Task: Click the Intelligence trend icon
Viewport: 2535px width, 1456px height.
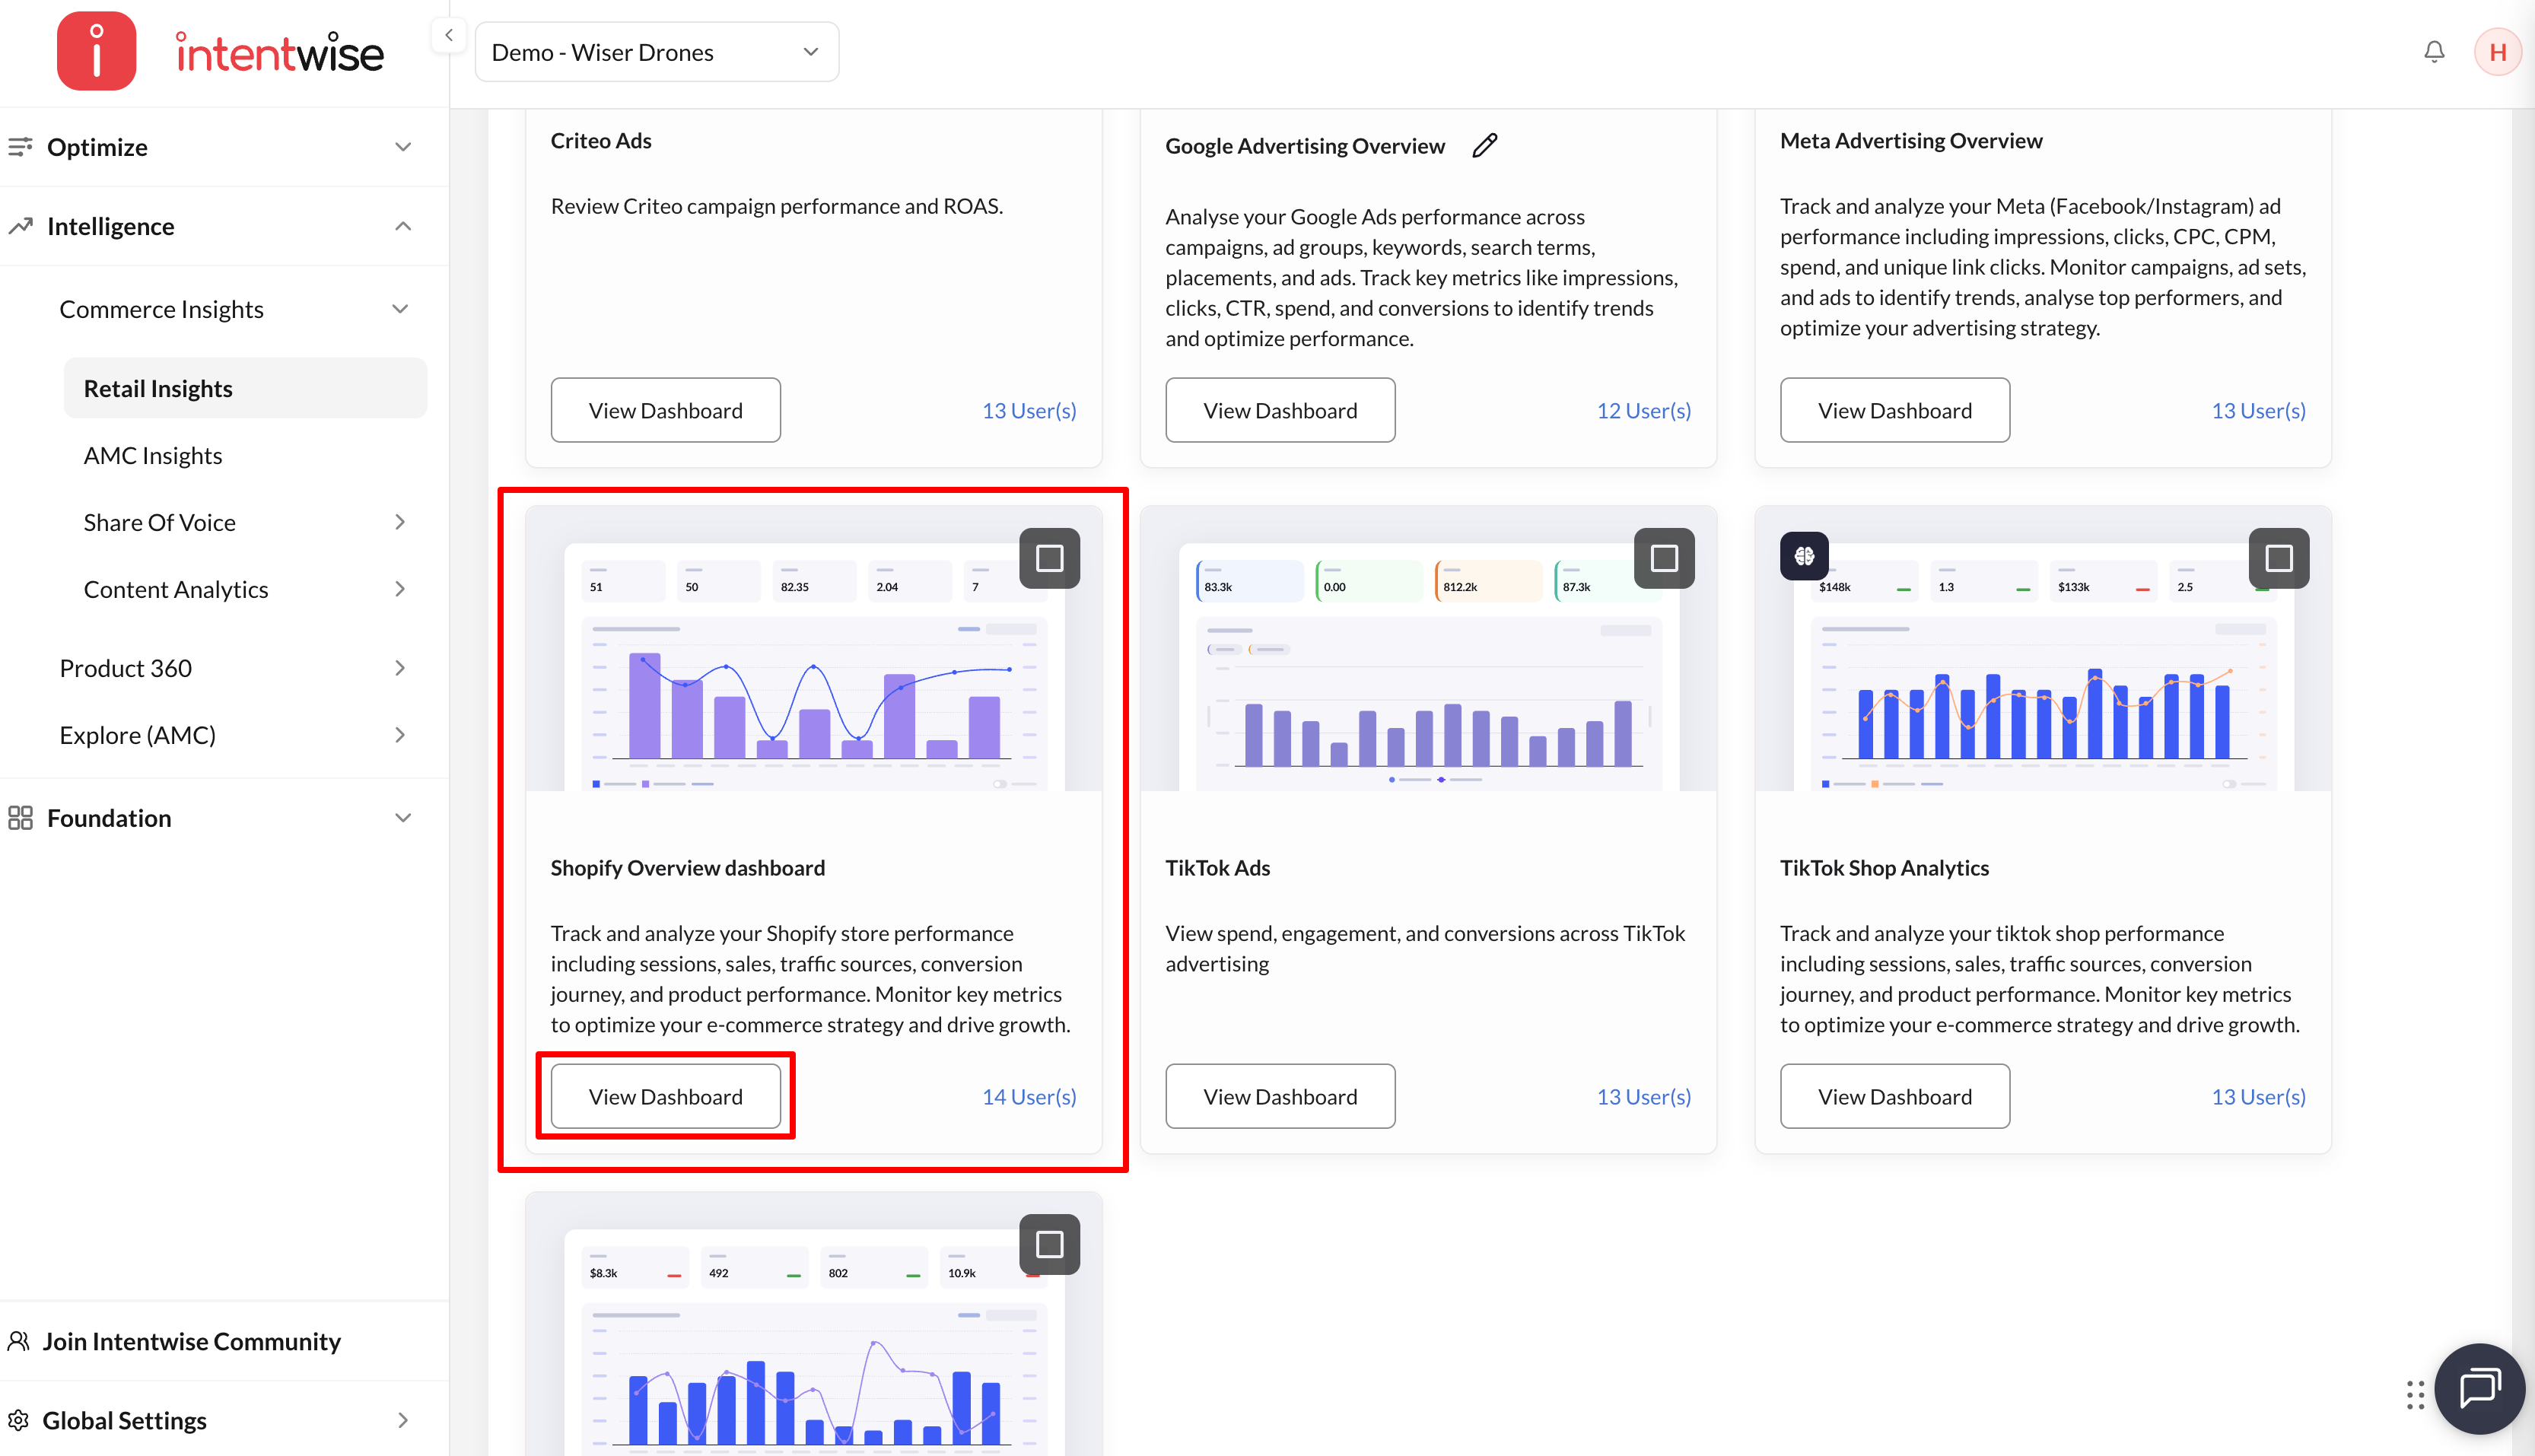Action: click(20, 226)
